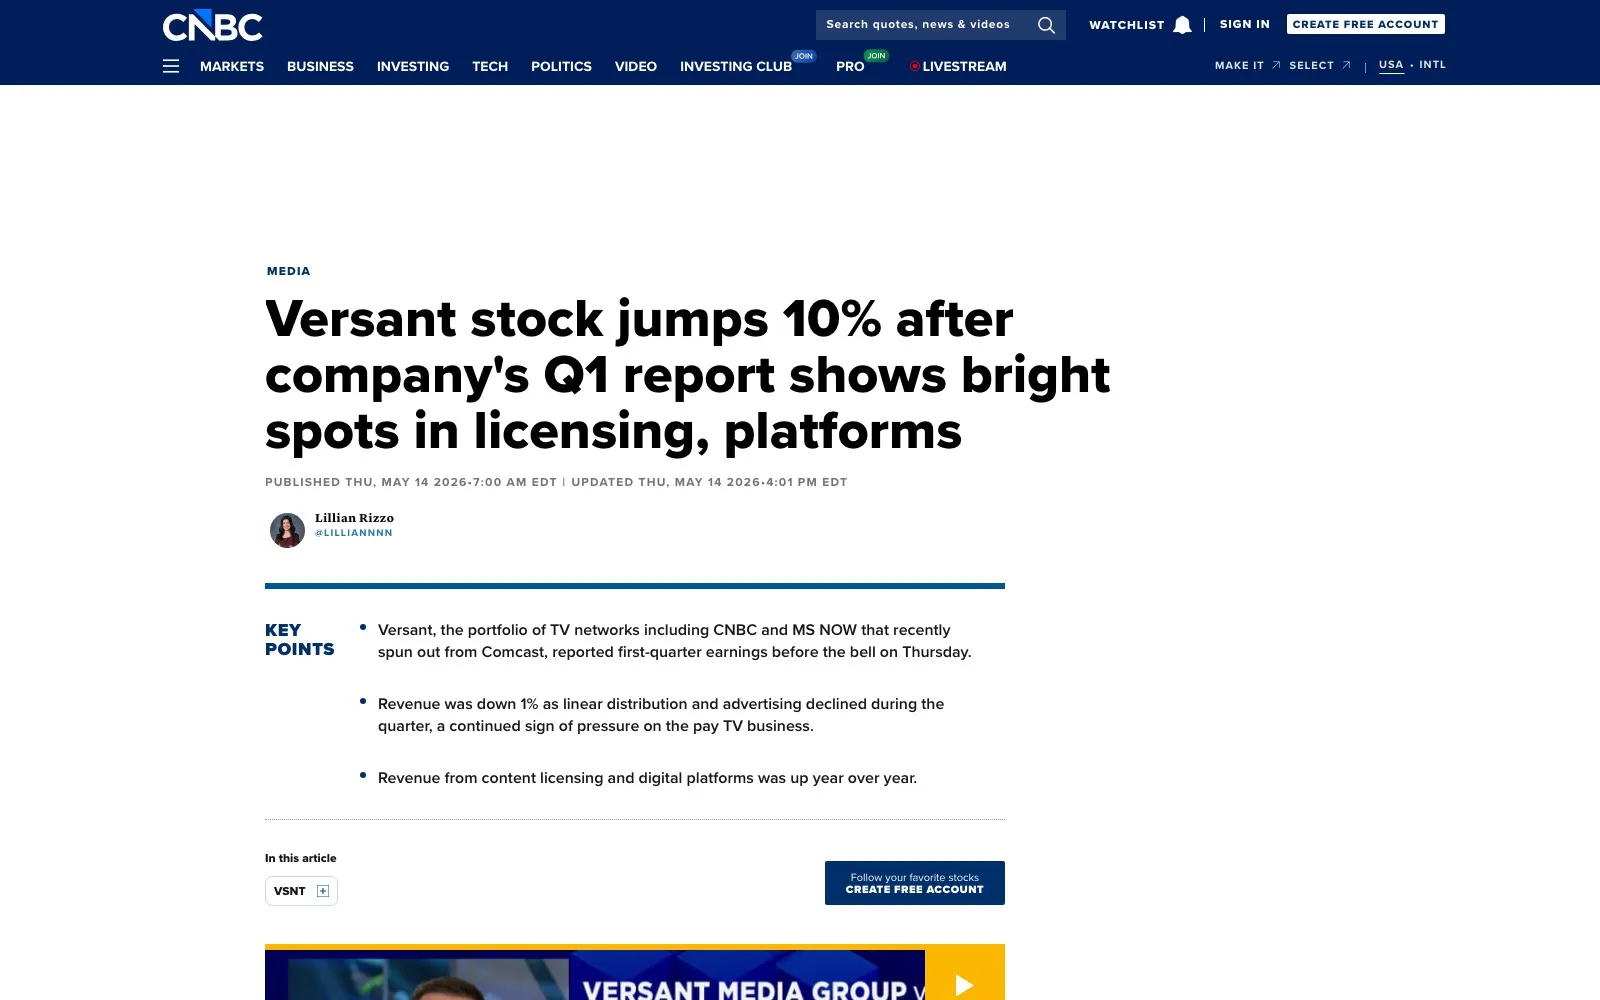The image size is (1600, 1000).
Task: Click the key point about Versant's TV networks portfolio
Action: click(x=675, y=641)
